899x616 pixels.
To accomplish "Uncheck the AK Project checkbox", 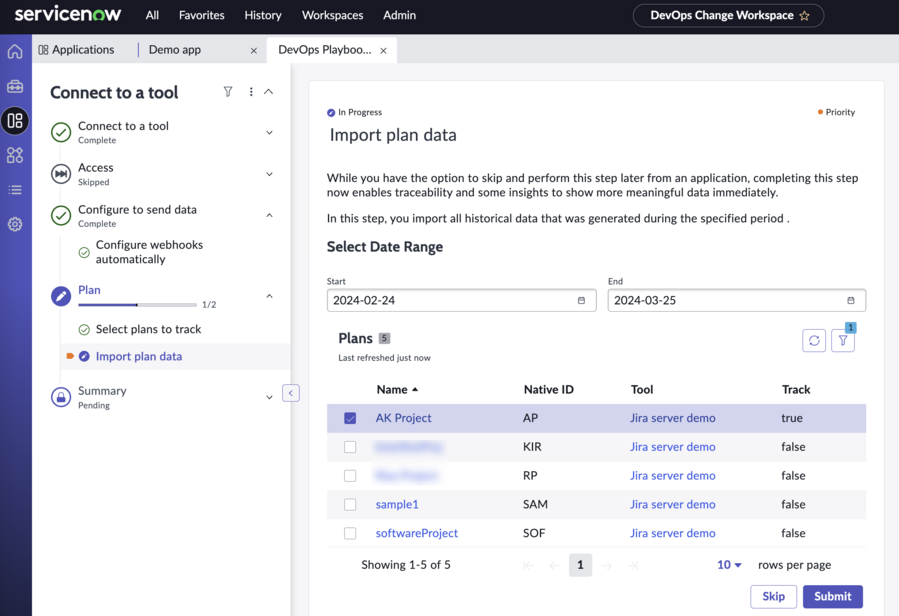I will click(x=350, y=418).
